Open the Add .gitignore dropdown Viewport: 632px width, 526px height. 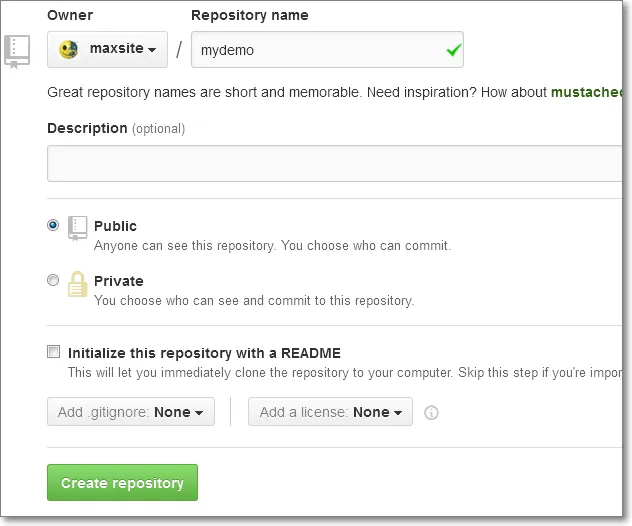pos(131,412)
